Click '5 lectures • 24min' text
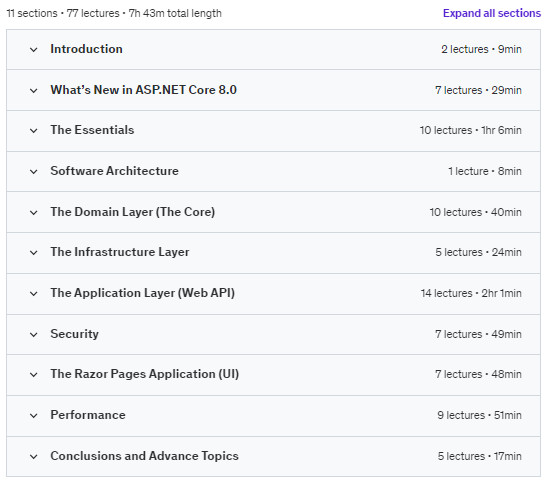 click(479, 252)
